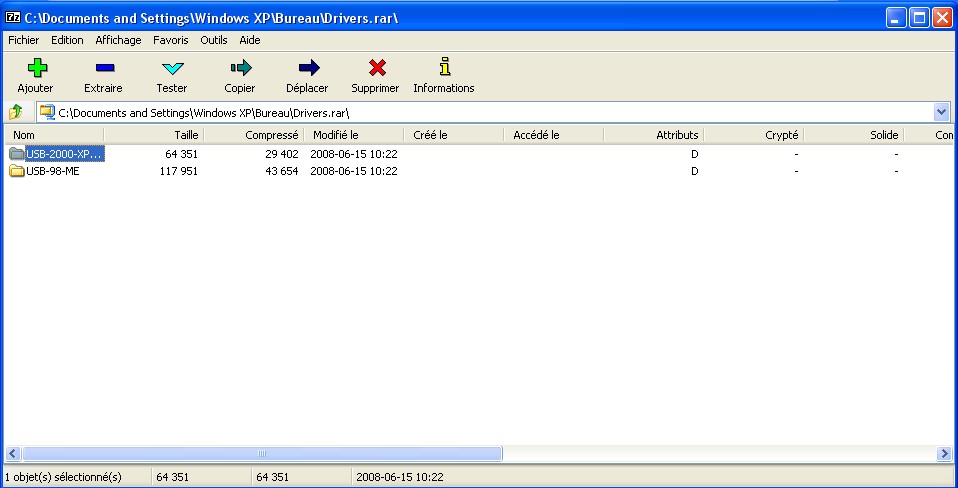Click the USB-2000-XP attribute D

[x=695, y=154]
